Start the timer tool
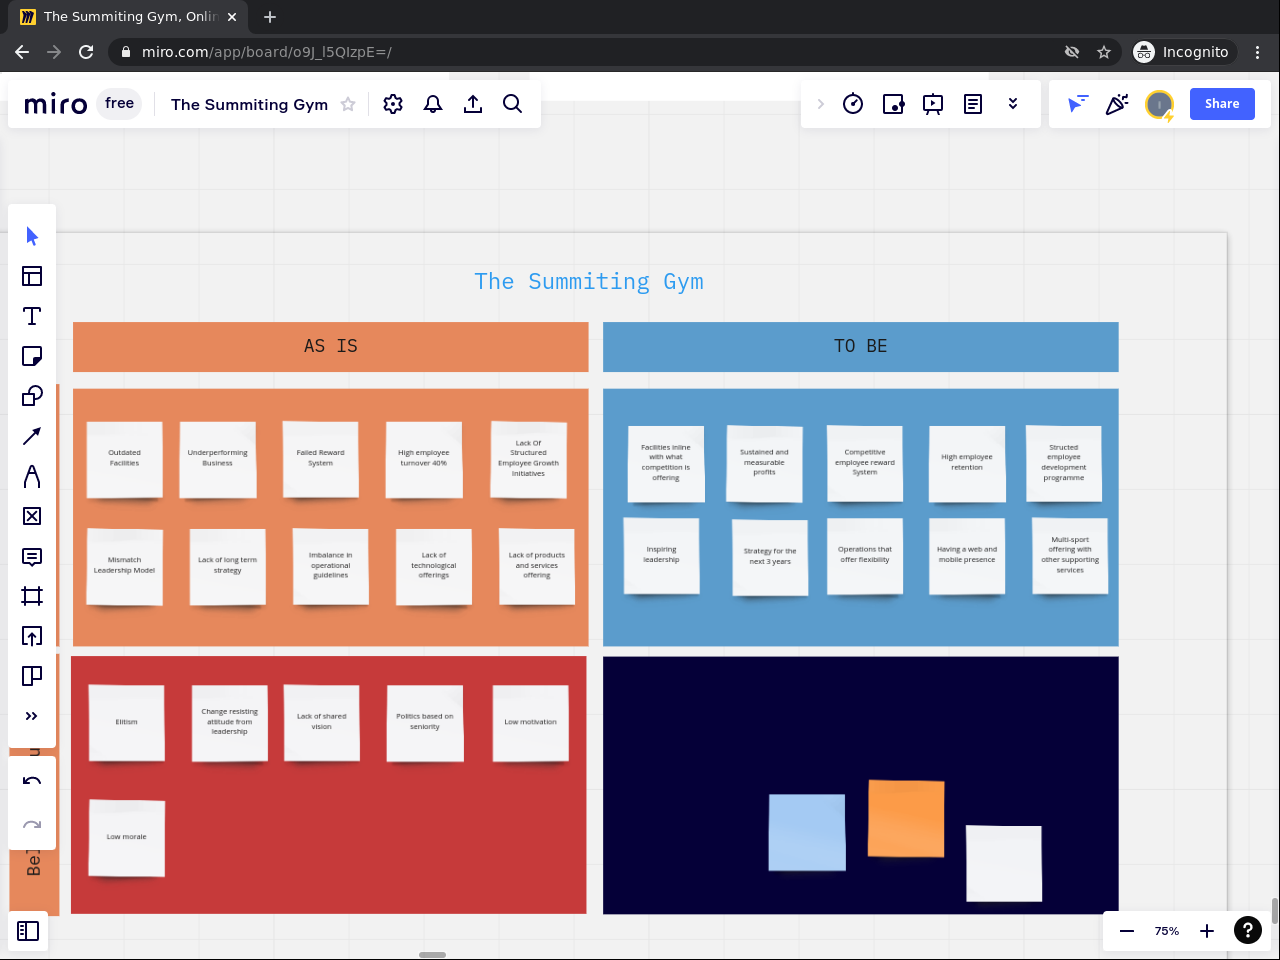Screen dimensions: 1280x960 [853, 104]
